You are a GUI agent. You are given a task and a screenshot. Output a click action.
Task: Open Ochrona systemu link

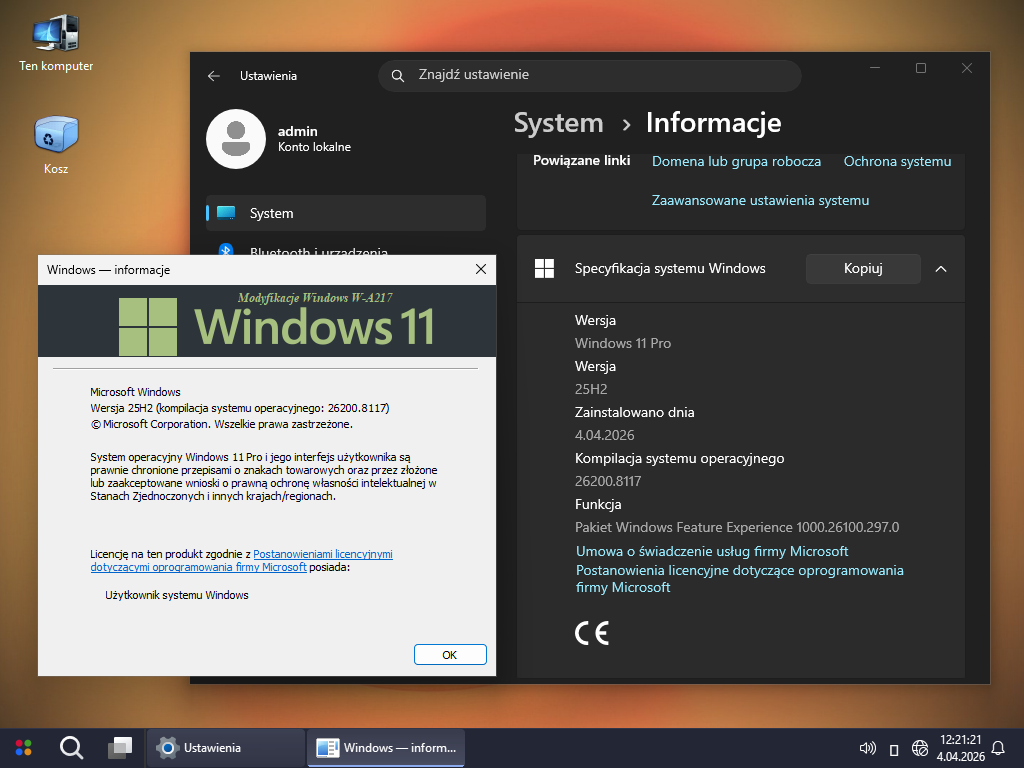coord(897,161)
